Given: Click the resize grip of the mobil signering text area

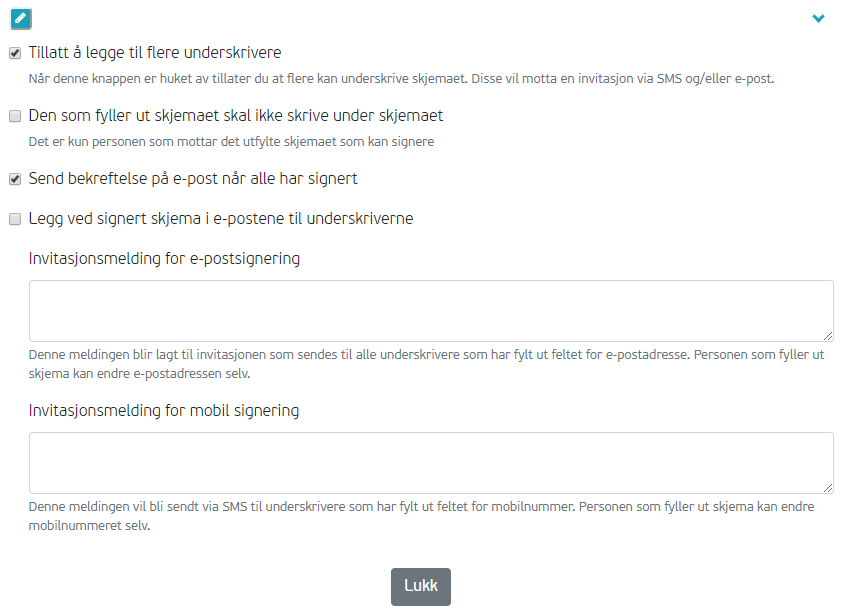Looking at the screenshot, I should 828,488.
